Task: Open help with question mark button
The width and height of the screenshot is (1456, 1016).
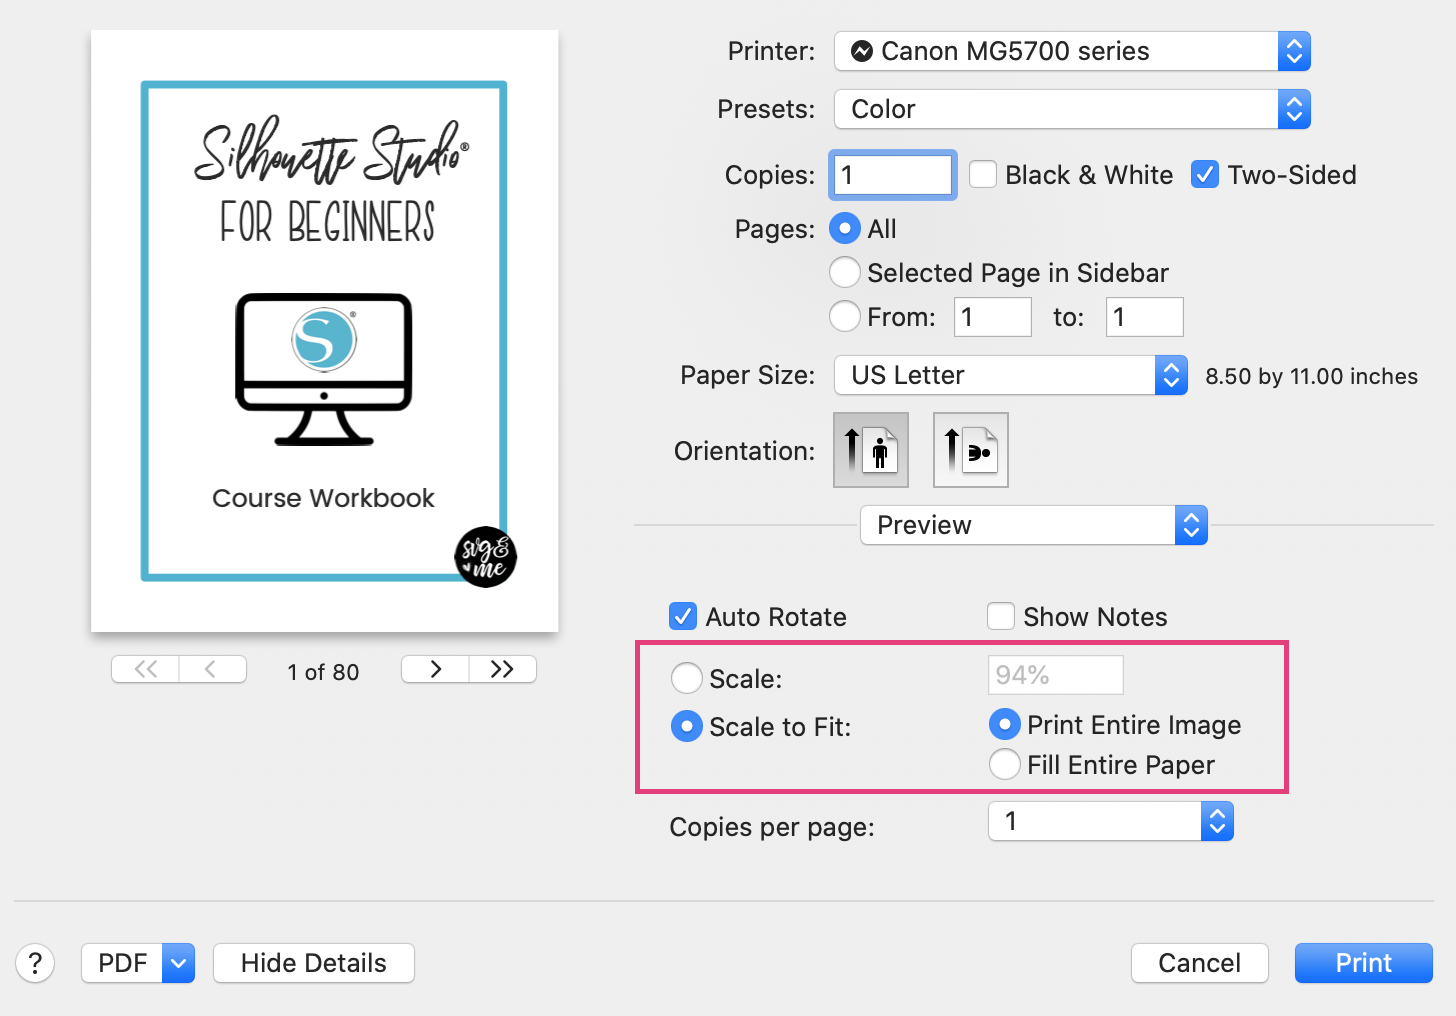Action: click(35, 963)
